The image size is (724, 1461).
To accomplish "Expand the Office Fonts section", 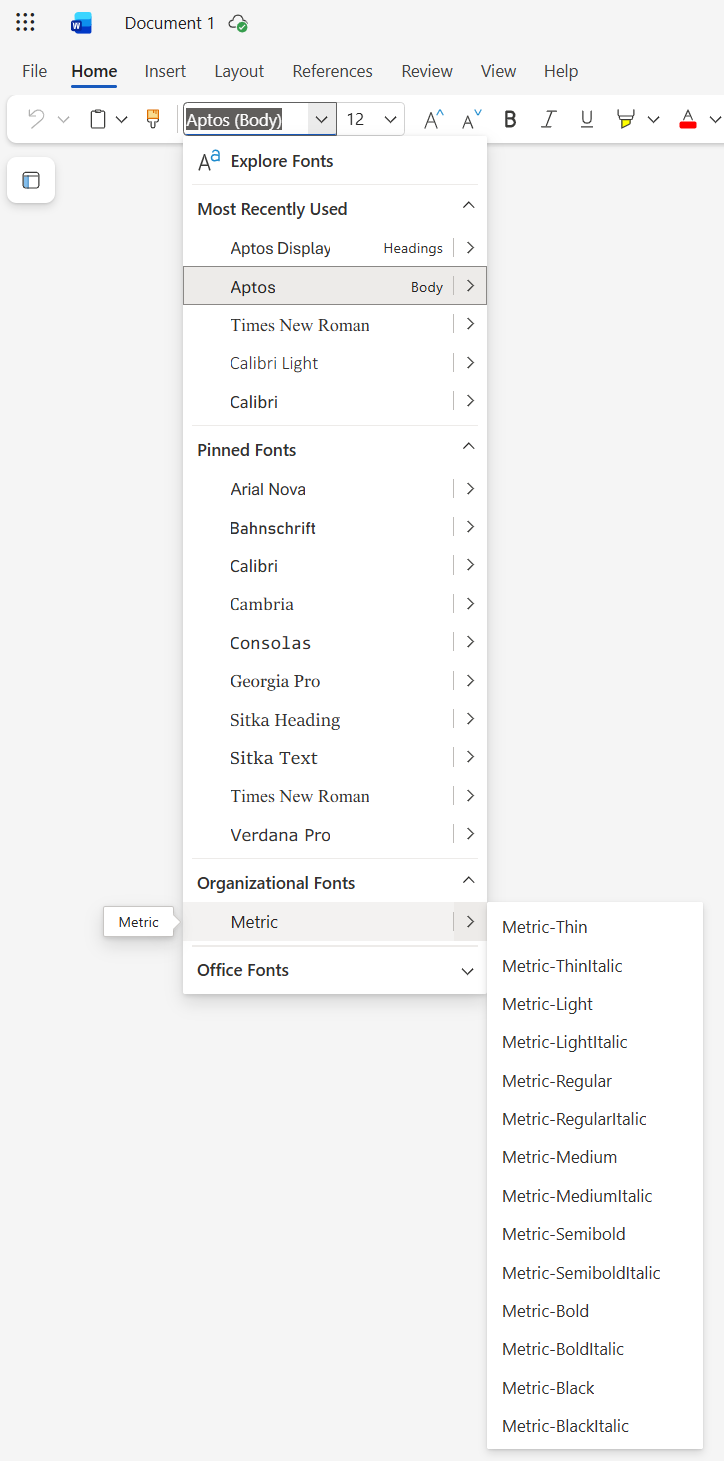I will 467,971.
